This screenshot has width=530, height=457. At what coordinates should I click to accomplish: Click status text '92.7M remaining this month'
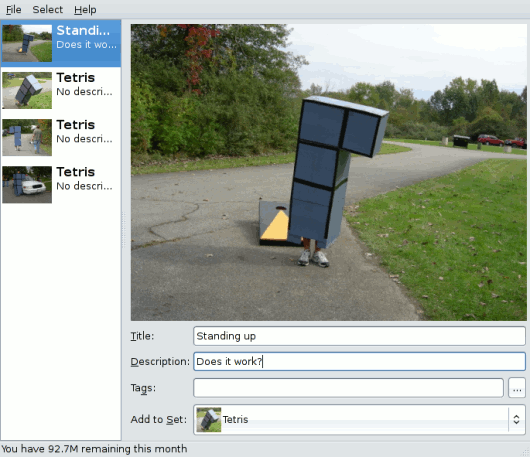point(117,449)
